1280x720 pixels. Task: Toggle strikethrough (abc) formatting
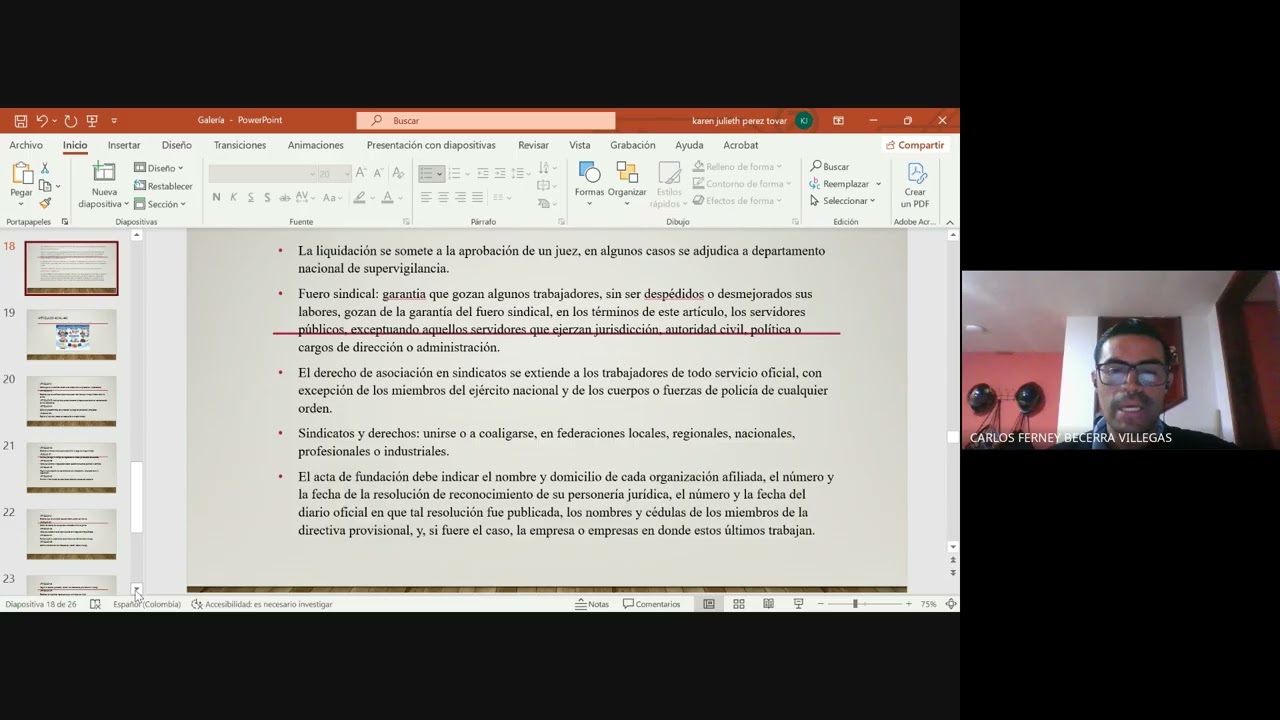[286, 198]
